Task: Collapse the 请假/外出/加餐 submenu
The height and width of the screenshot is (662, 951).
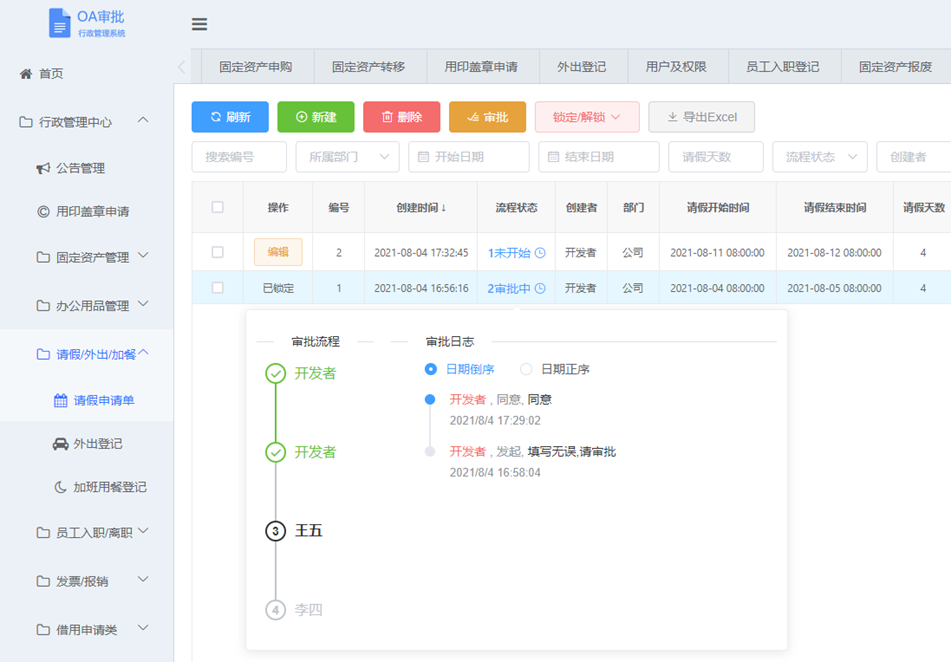Action: coord(144,352)
